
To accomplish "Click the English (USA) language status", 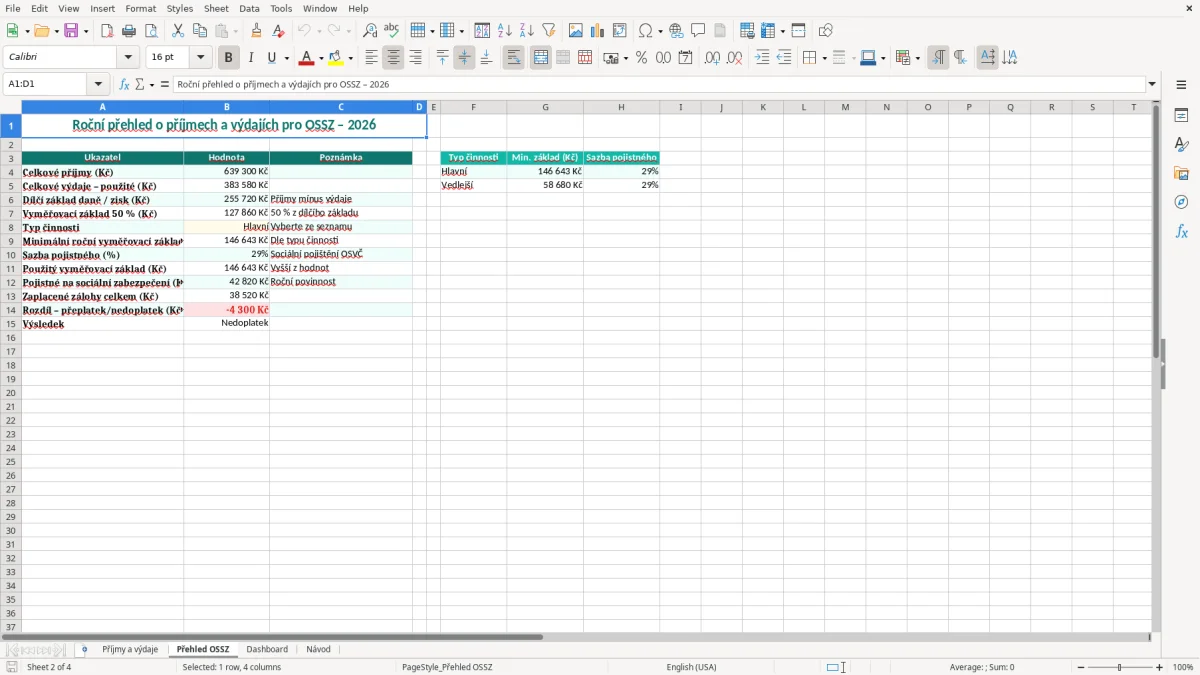I will click(x=692, y=667).
